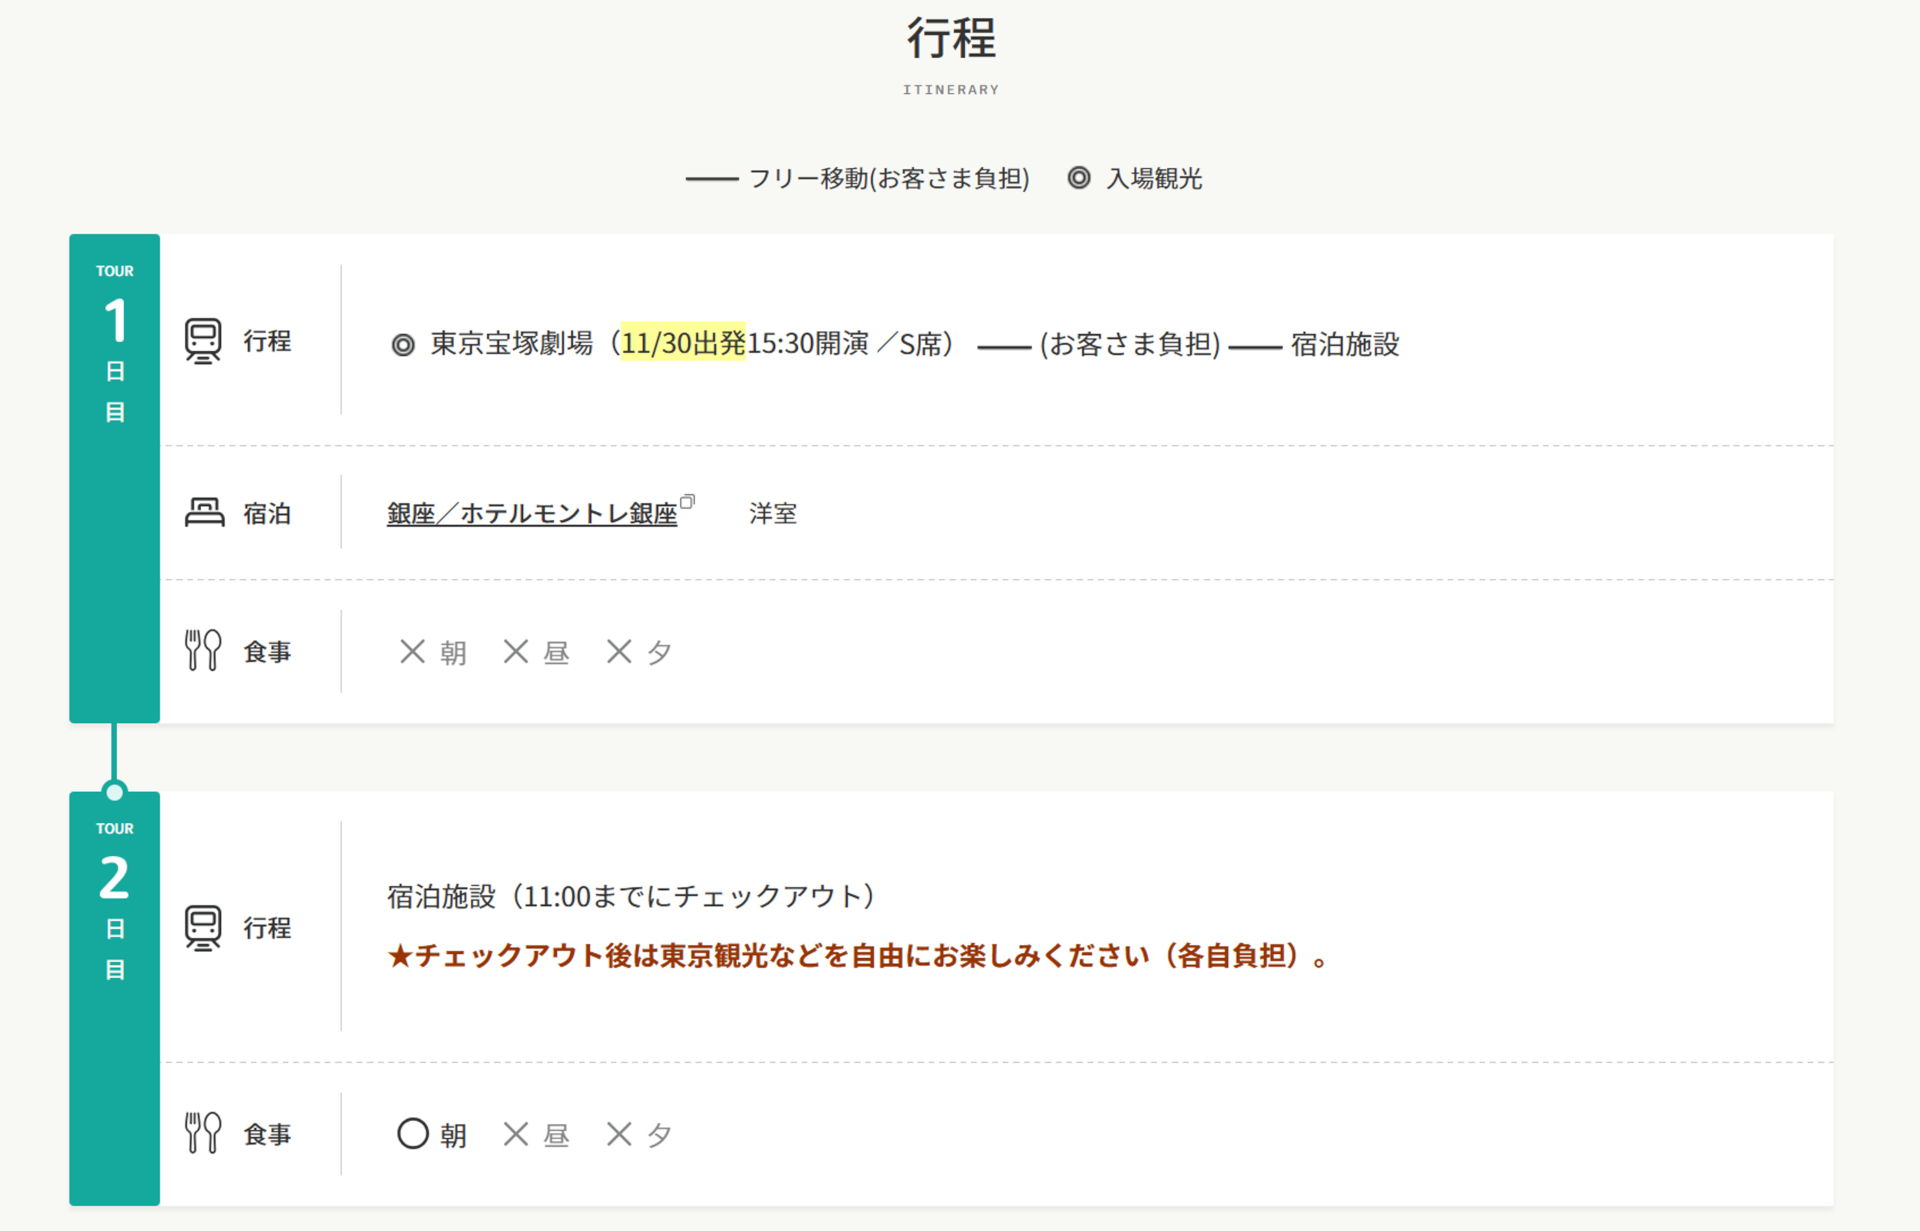Click the train icon beside Day 1 行程

tap(203, 340)
